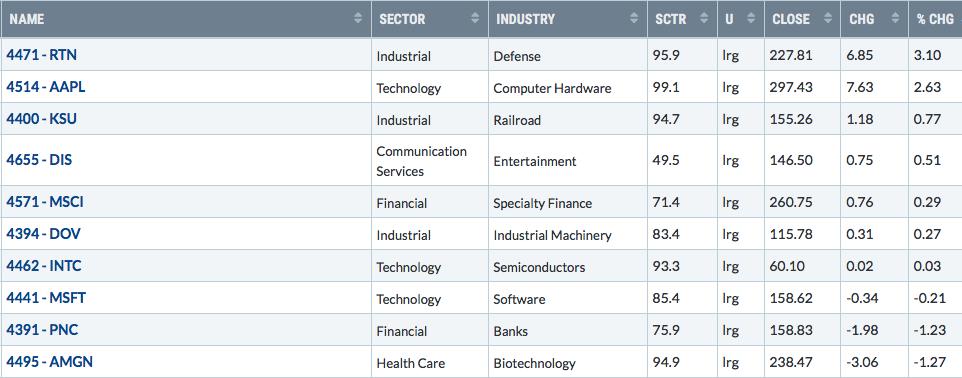962x378 pixels.
Task: Sort table by U column arrows
Action: coord(751,18)
